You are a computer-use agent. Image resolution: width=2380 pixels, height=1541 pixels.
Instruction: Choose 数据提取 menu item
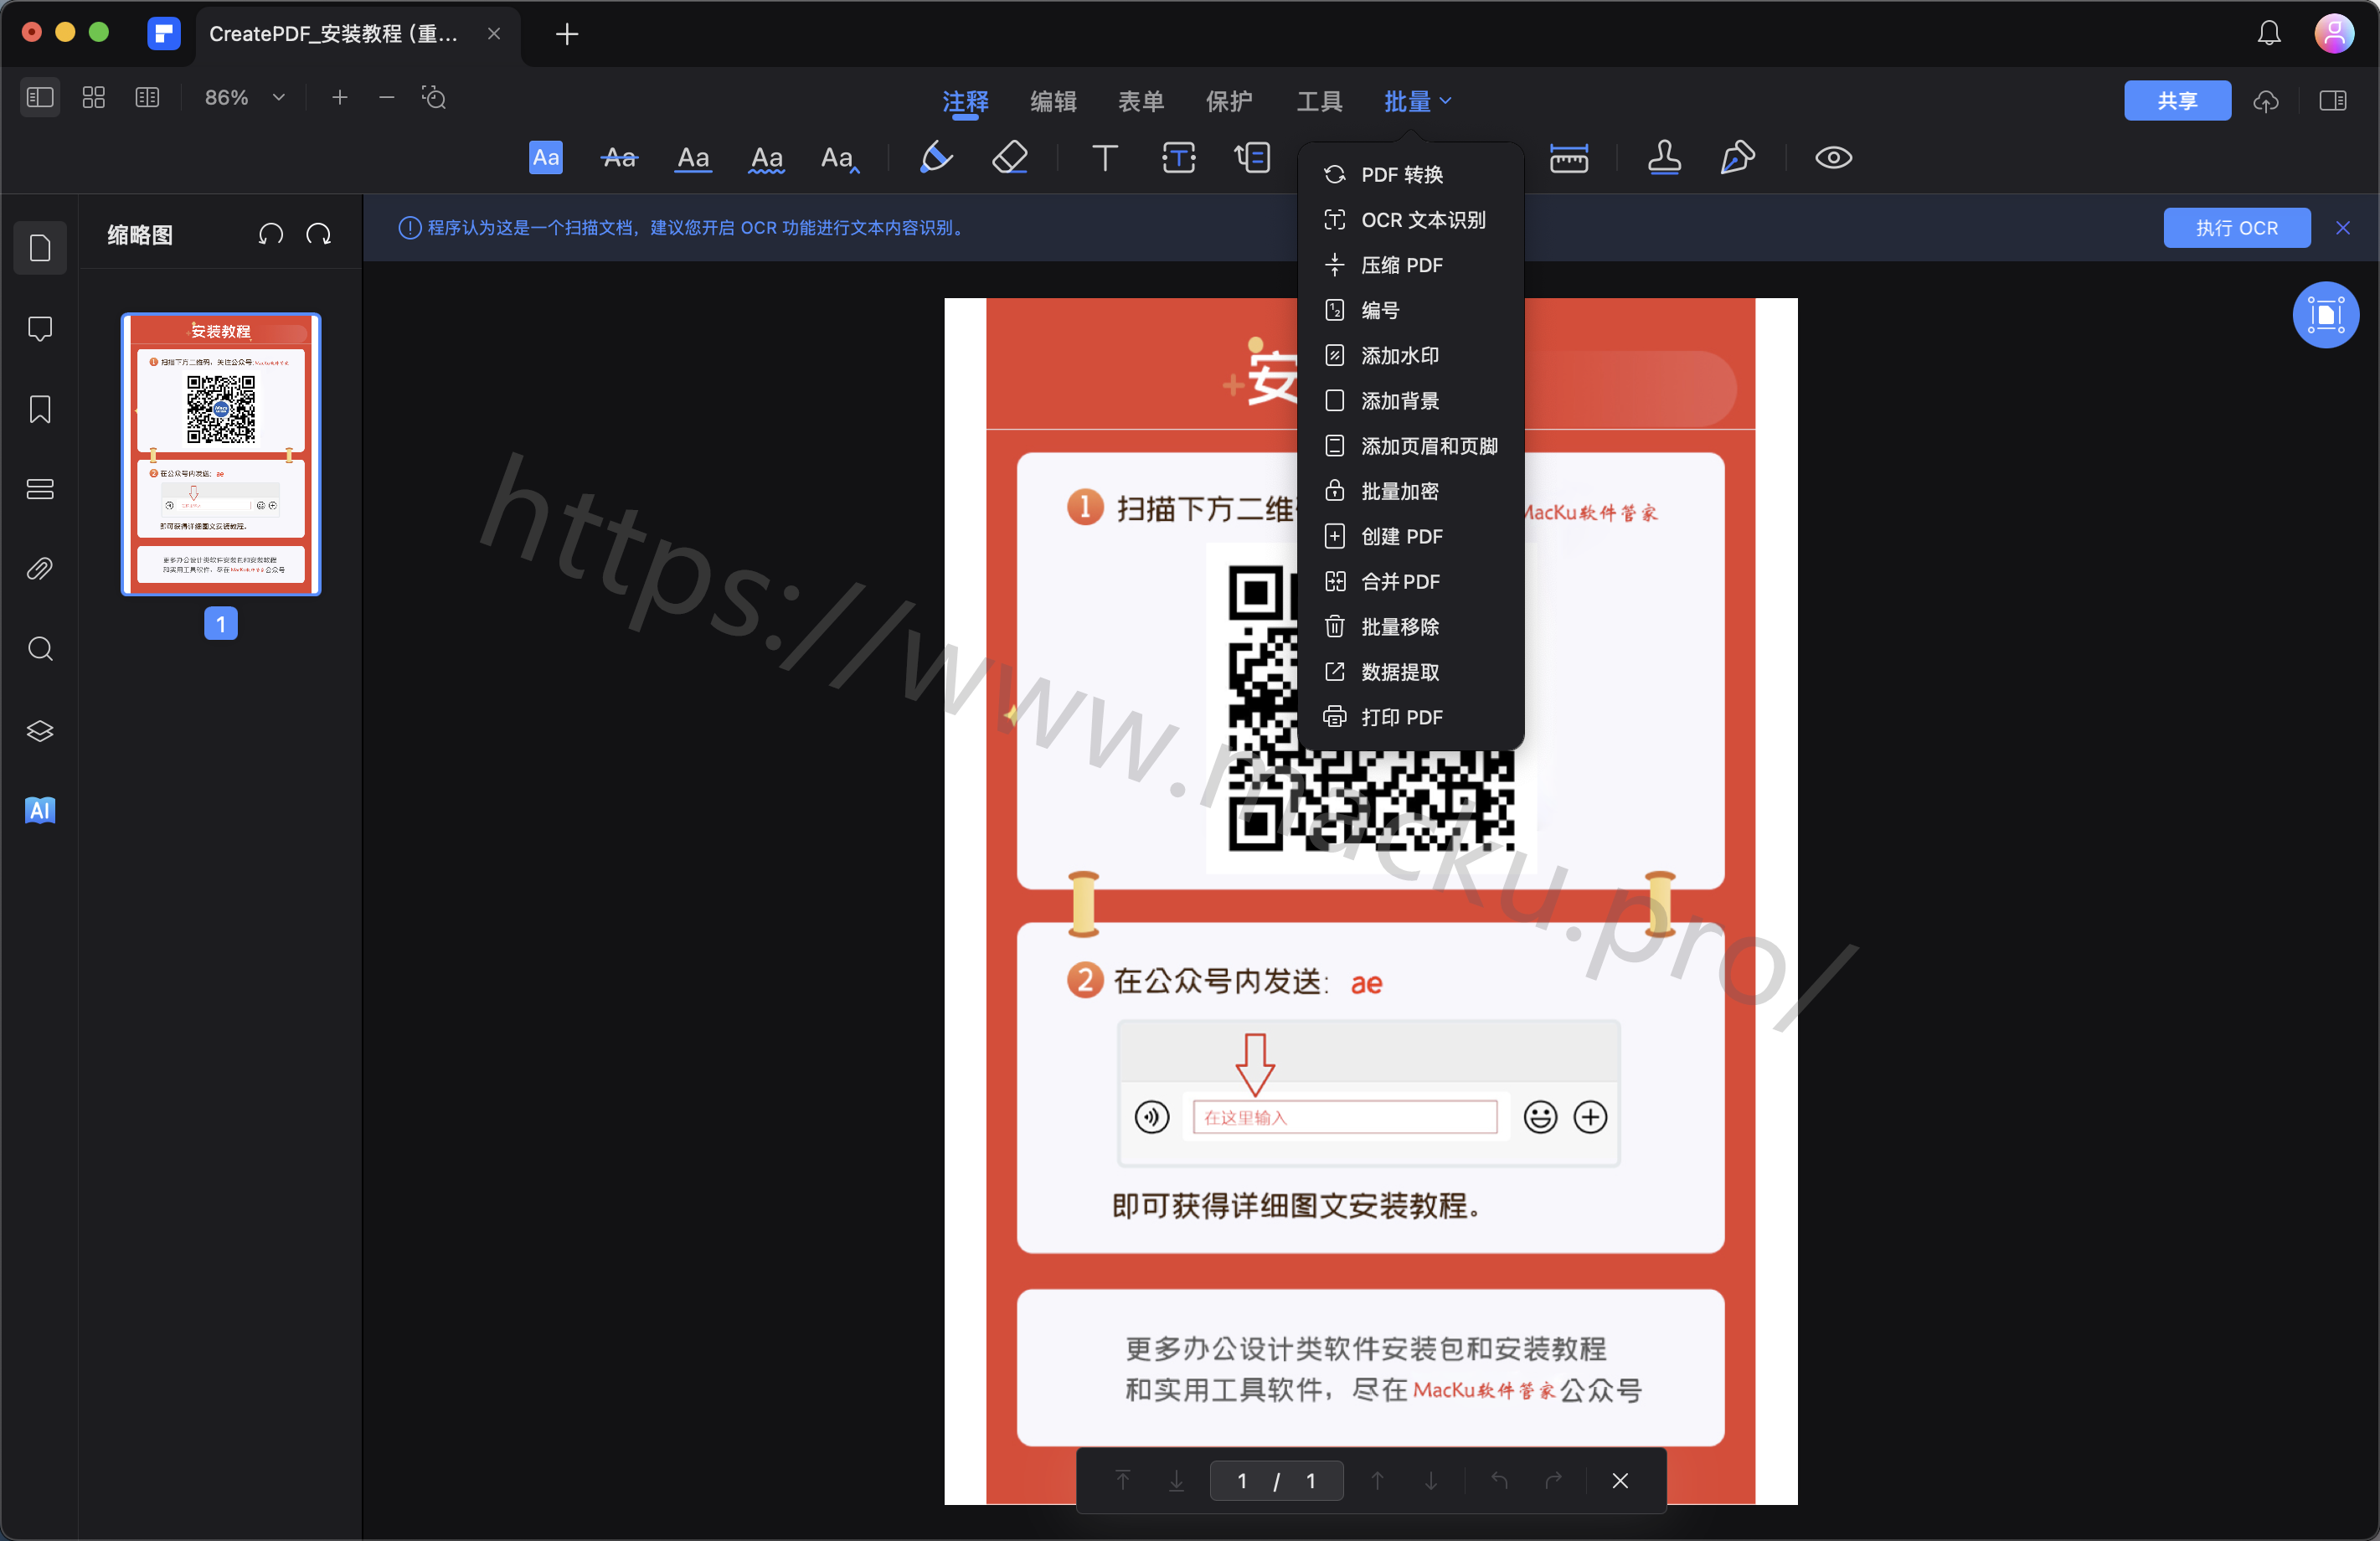click(1410, 672)
